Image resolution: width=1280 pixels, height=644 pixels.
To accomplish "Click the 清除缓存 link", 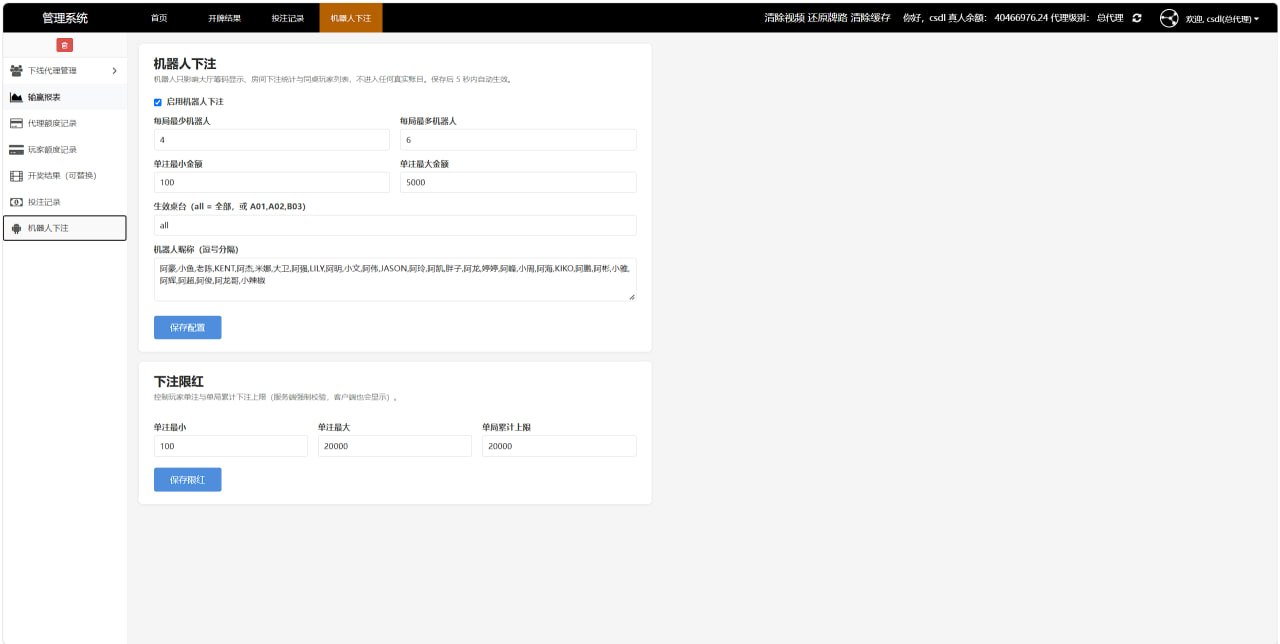I will (870, 18).
